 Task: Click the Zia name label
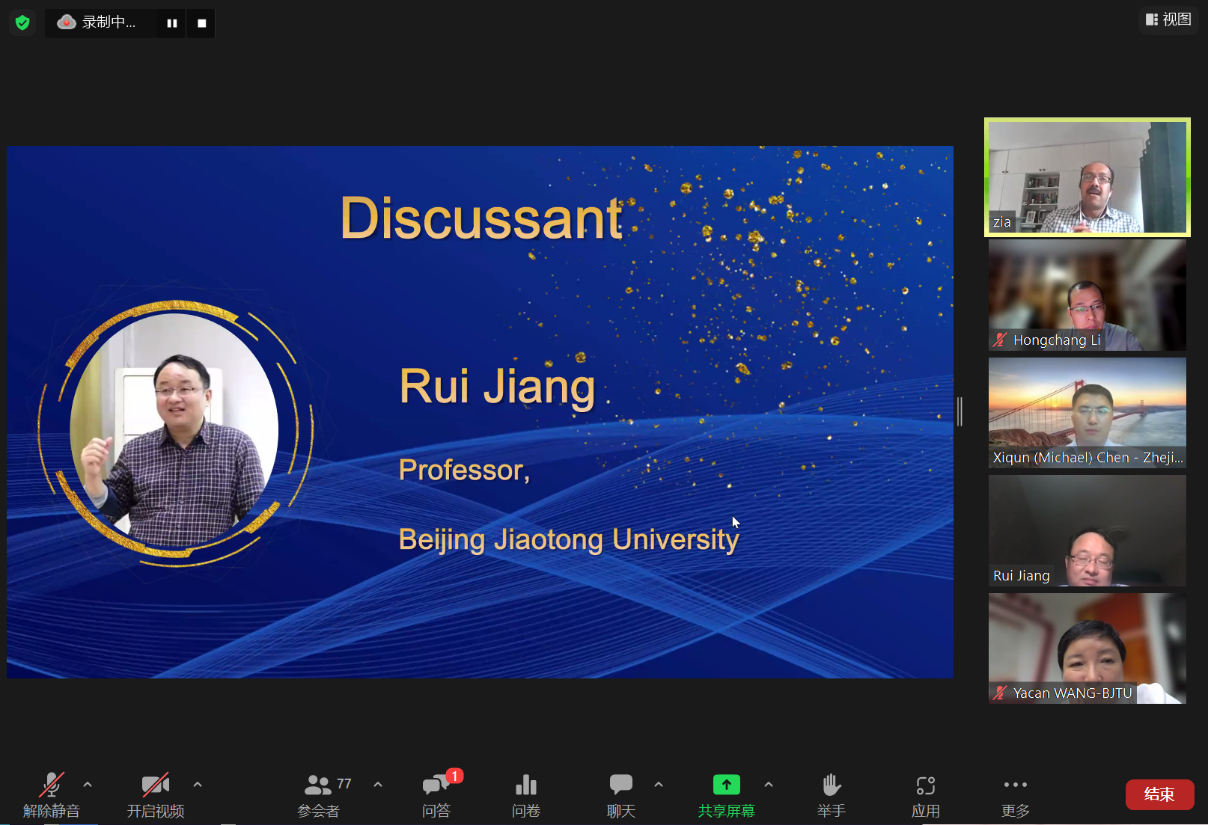coord(1002,222)
